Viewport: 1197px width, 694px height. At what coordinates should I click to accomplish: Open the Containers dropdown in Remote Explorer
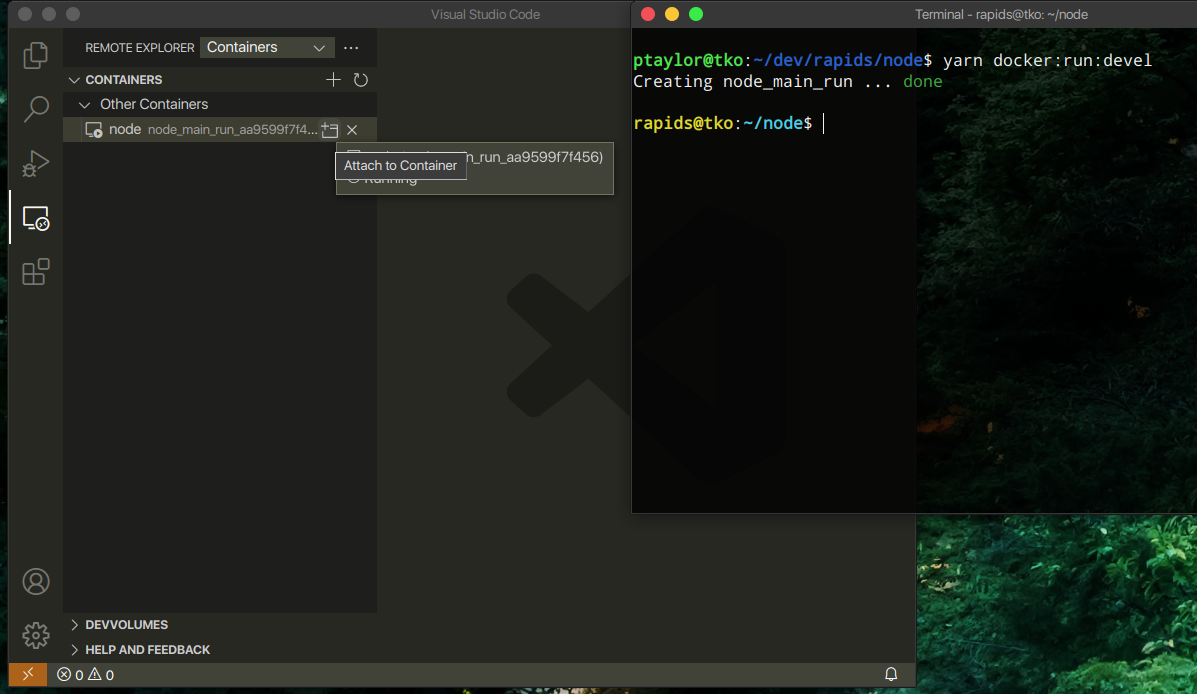tap(267, 47)
